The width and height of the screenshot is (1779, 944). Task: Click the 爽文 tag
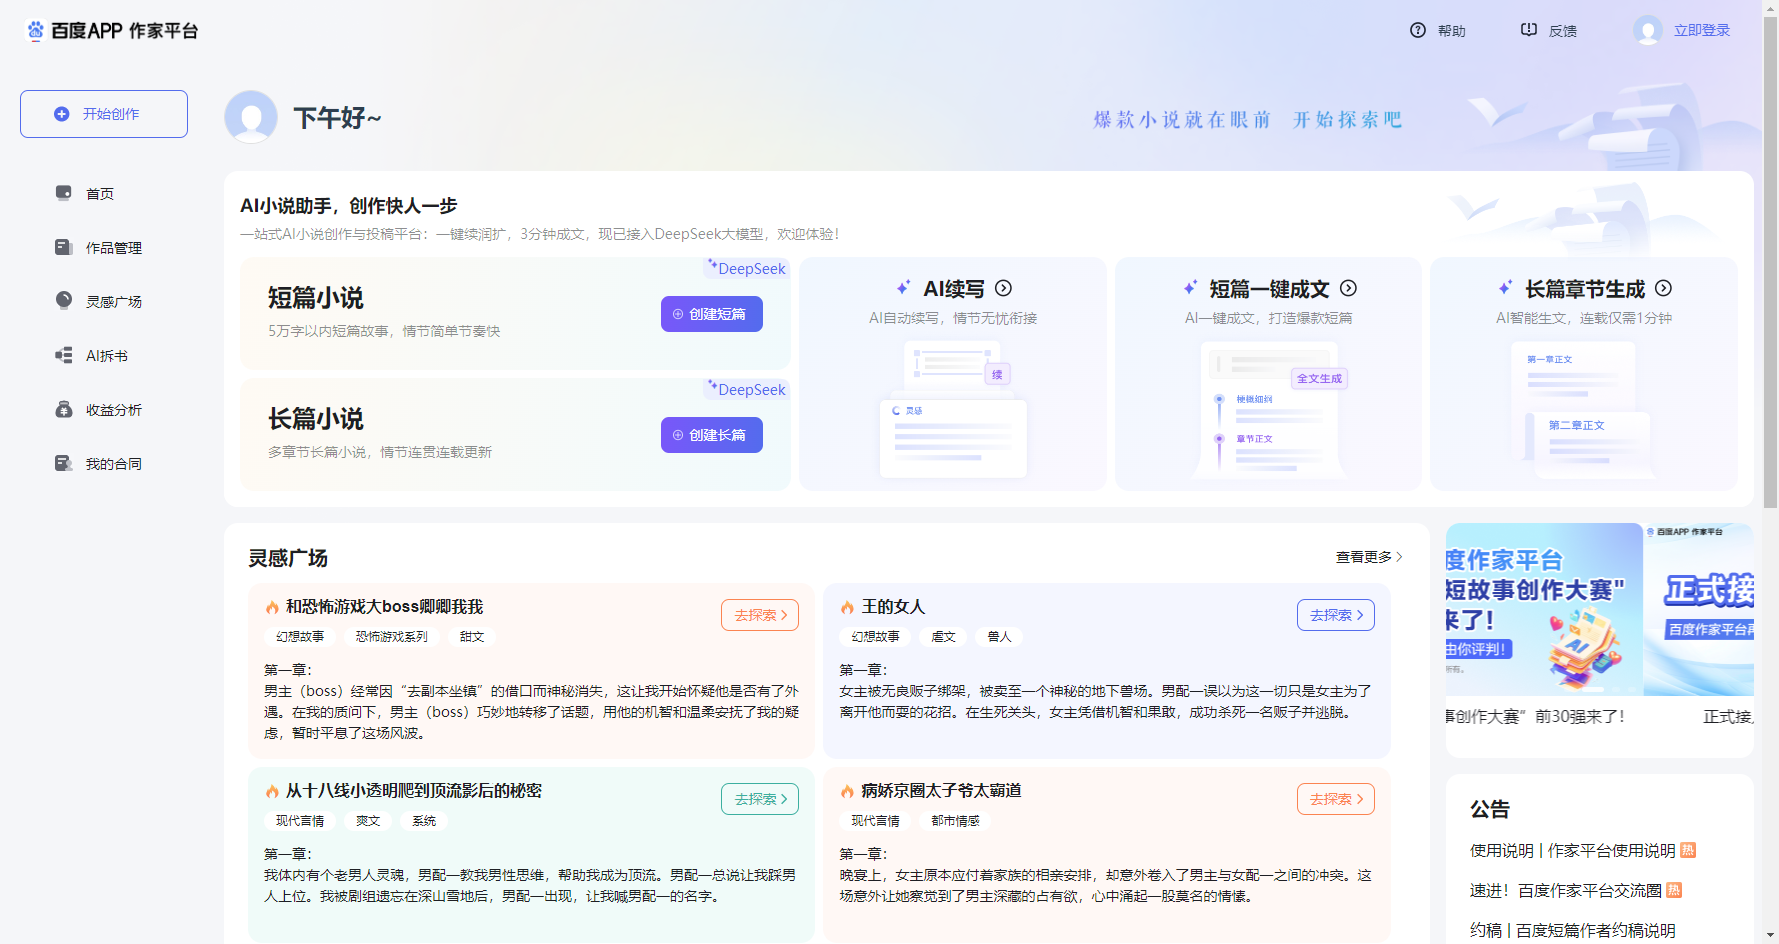[x=368, y=821]
